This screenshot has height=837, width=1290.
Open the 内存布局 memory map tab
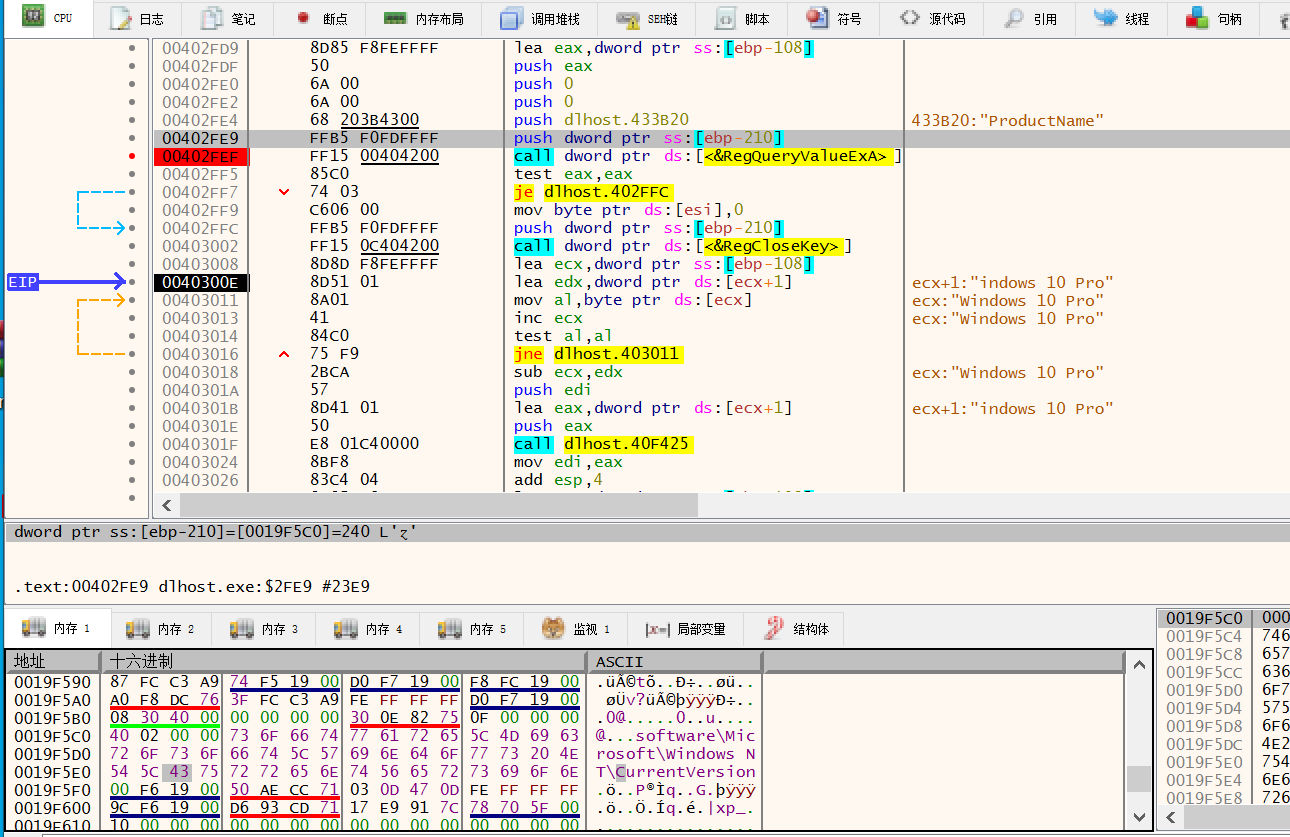pyautogui.click(x=425, y=18)
